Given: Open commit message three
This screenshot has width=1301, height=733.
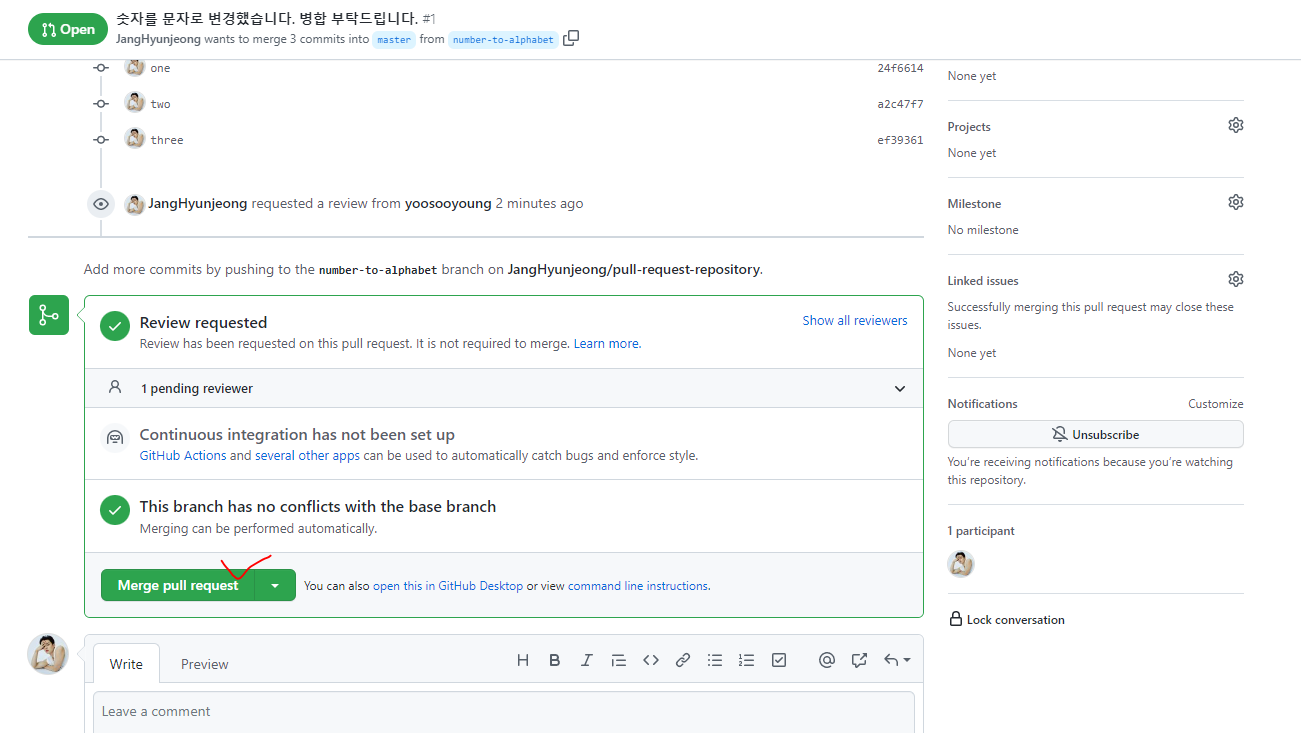Looking at the screenshot, I should 167,140.
